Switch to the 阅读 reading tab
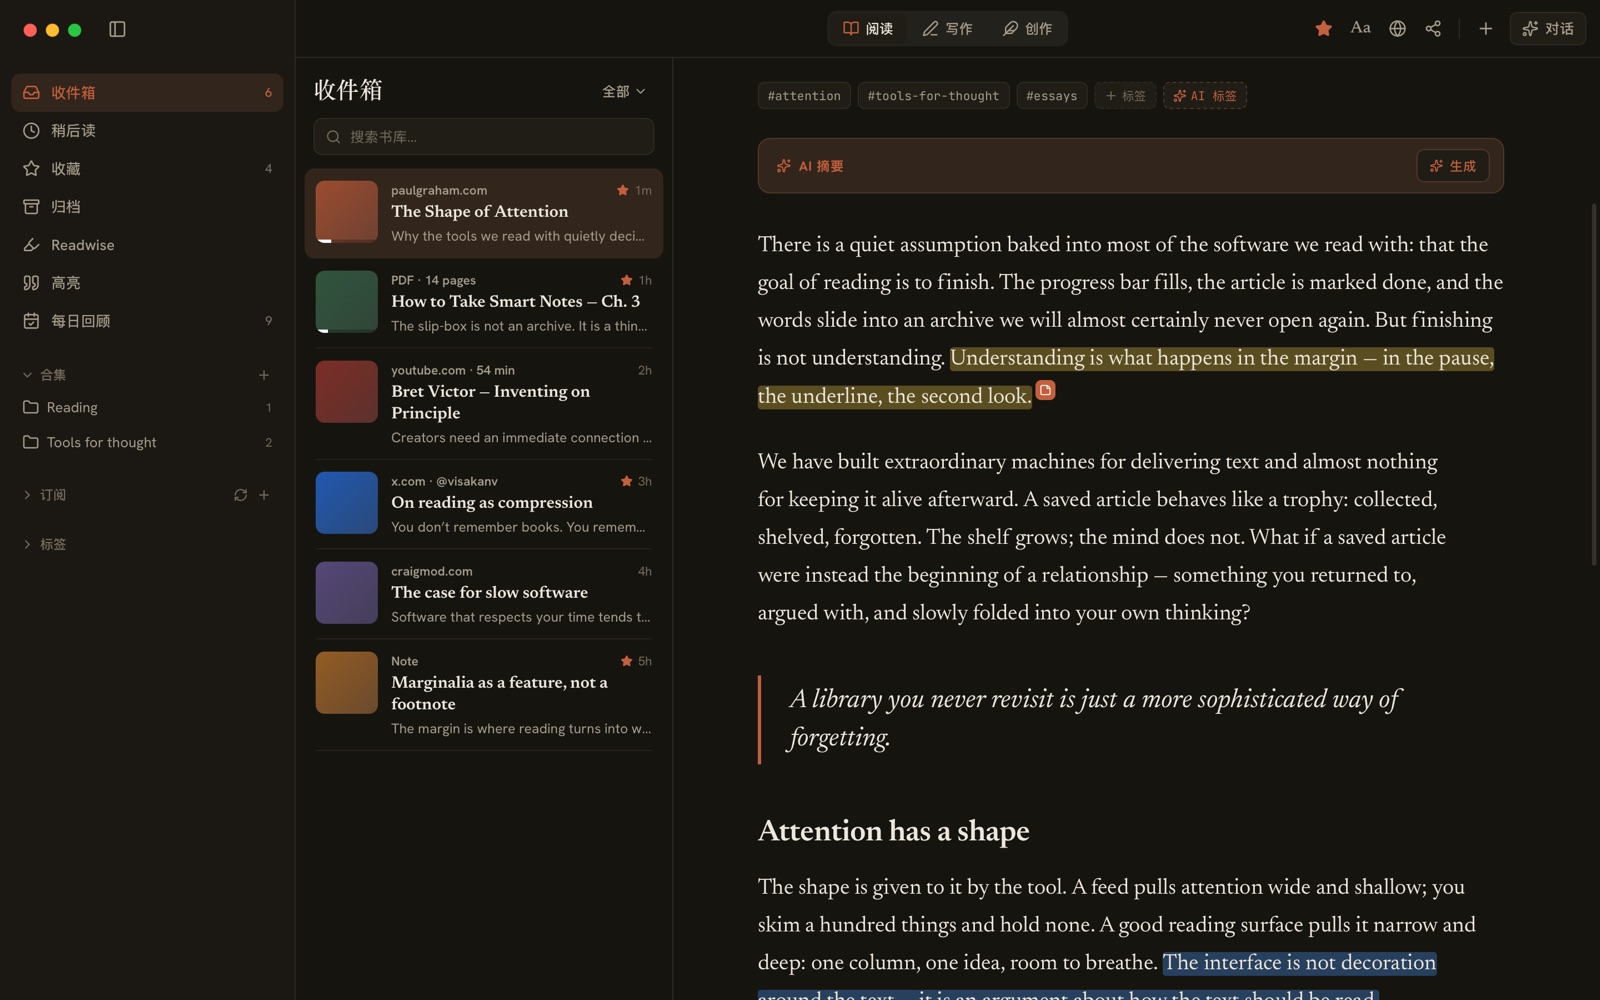The image size is (1600, 1000). 868,29
